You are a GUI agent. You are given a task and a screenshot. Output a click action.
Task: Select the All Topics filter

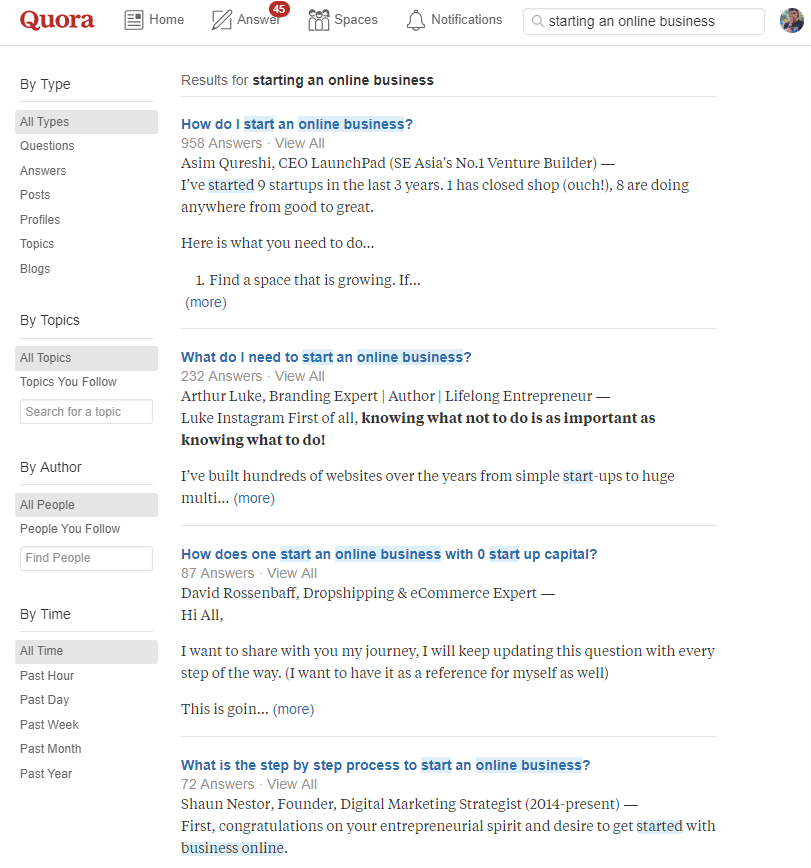pyautogui.click(x=86, y=358)
